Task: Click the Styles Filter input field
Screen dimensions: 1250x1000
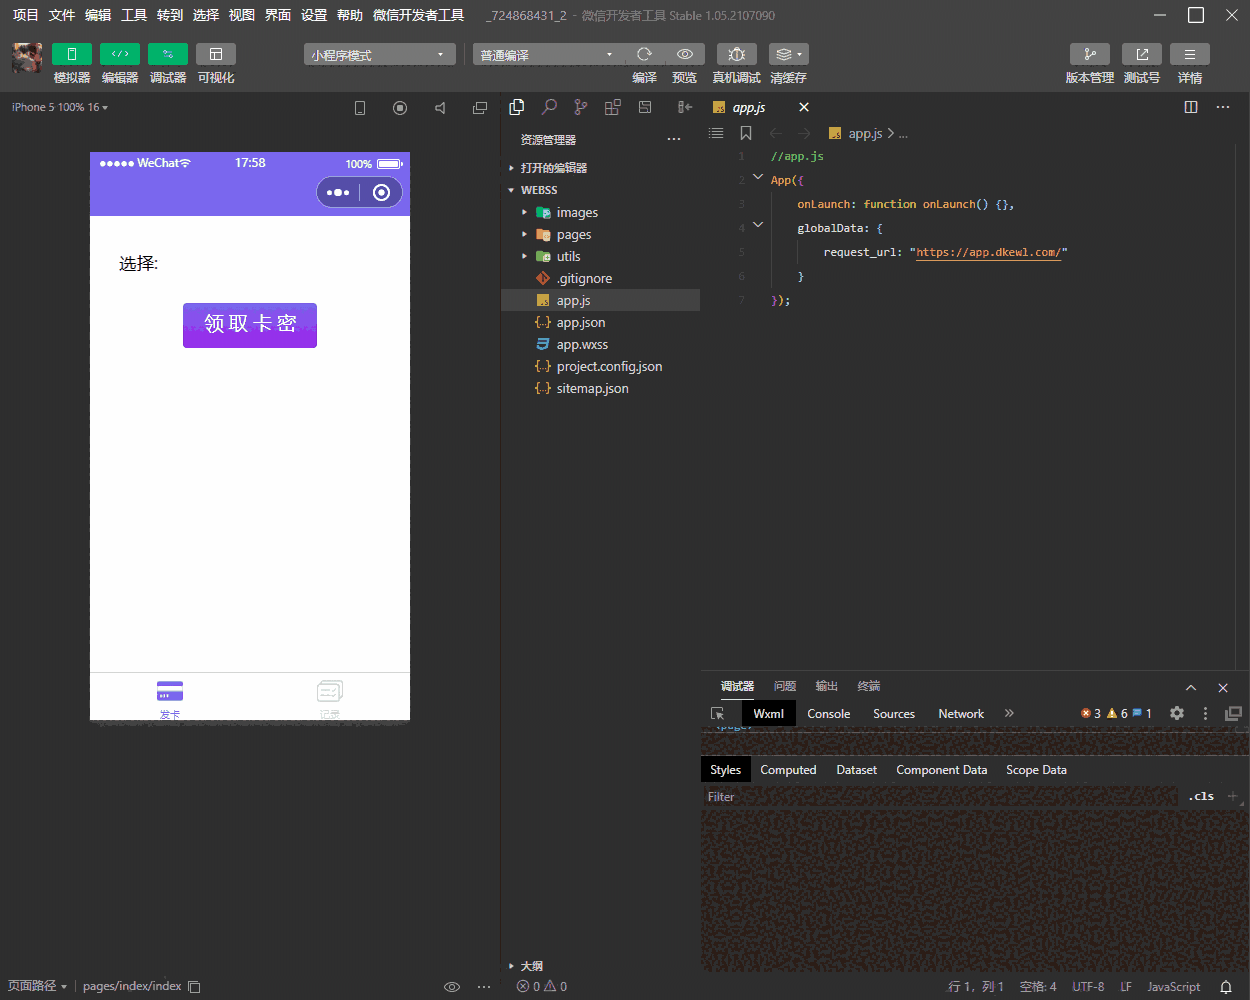Action: [x=940, y=797]
